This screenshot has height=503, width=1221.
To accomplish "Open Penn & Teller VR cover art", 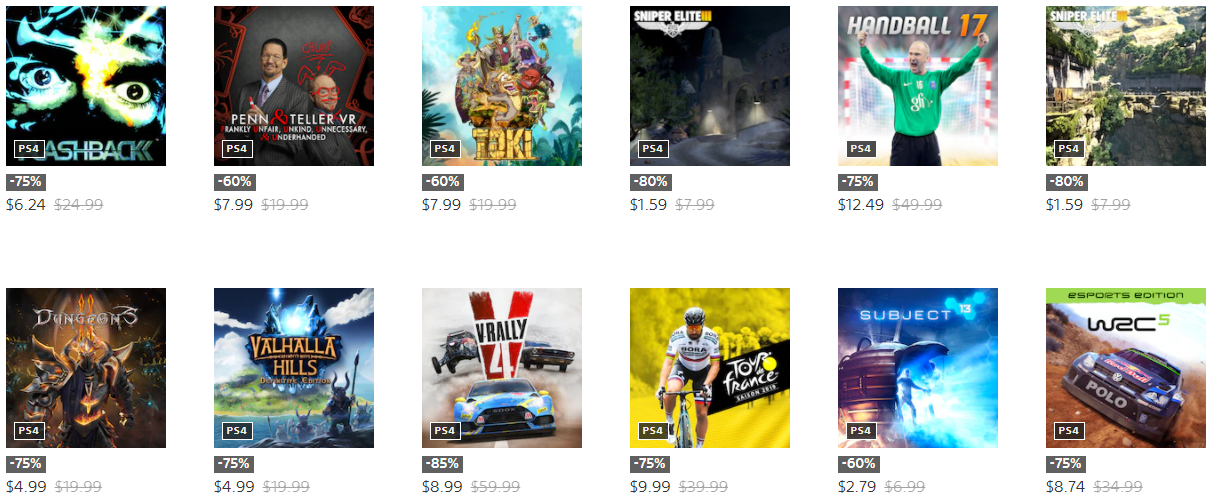I will pyautogui.click(x=294, y=86).
